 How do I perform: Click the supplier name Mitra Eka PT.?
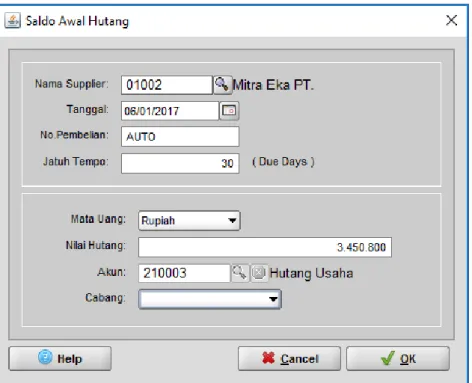point(273,85)
